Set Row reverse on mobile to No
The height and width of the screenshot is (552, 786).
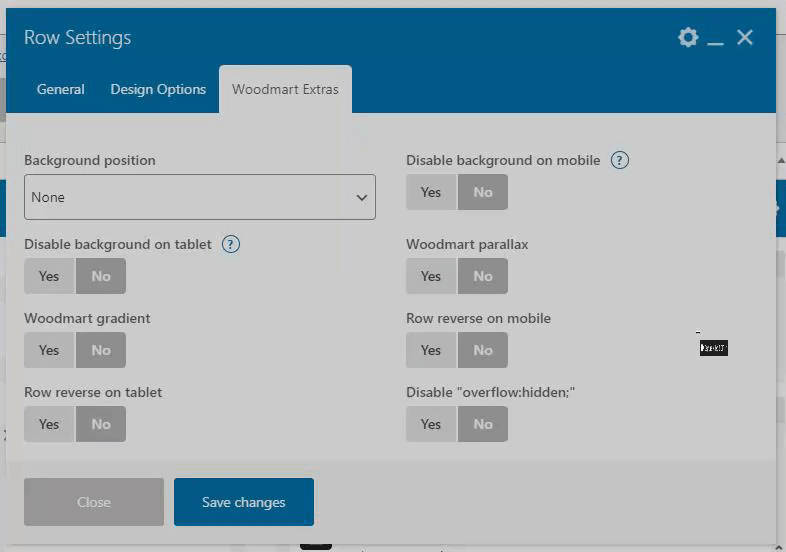(483, 350)
